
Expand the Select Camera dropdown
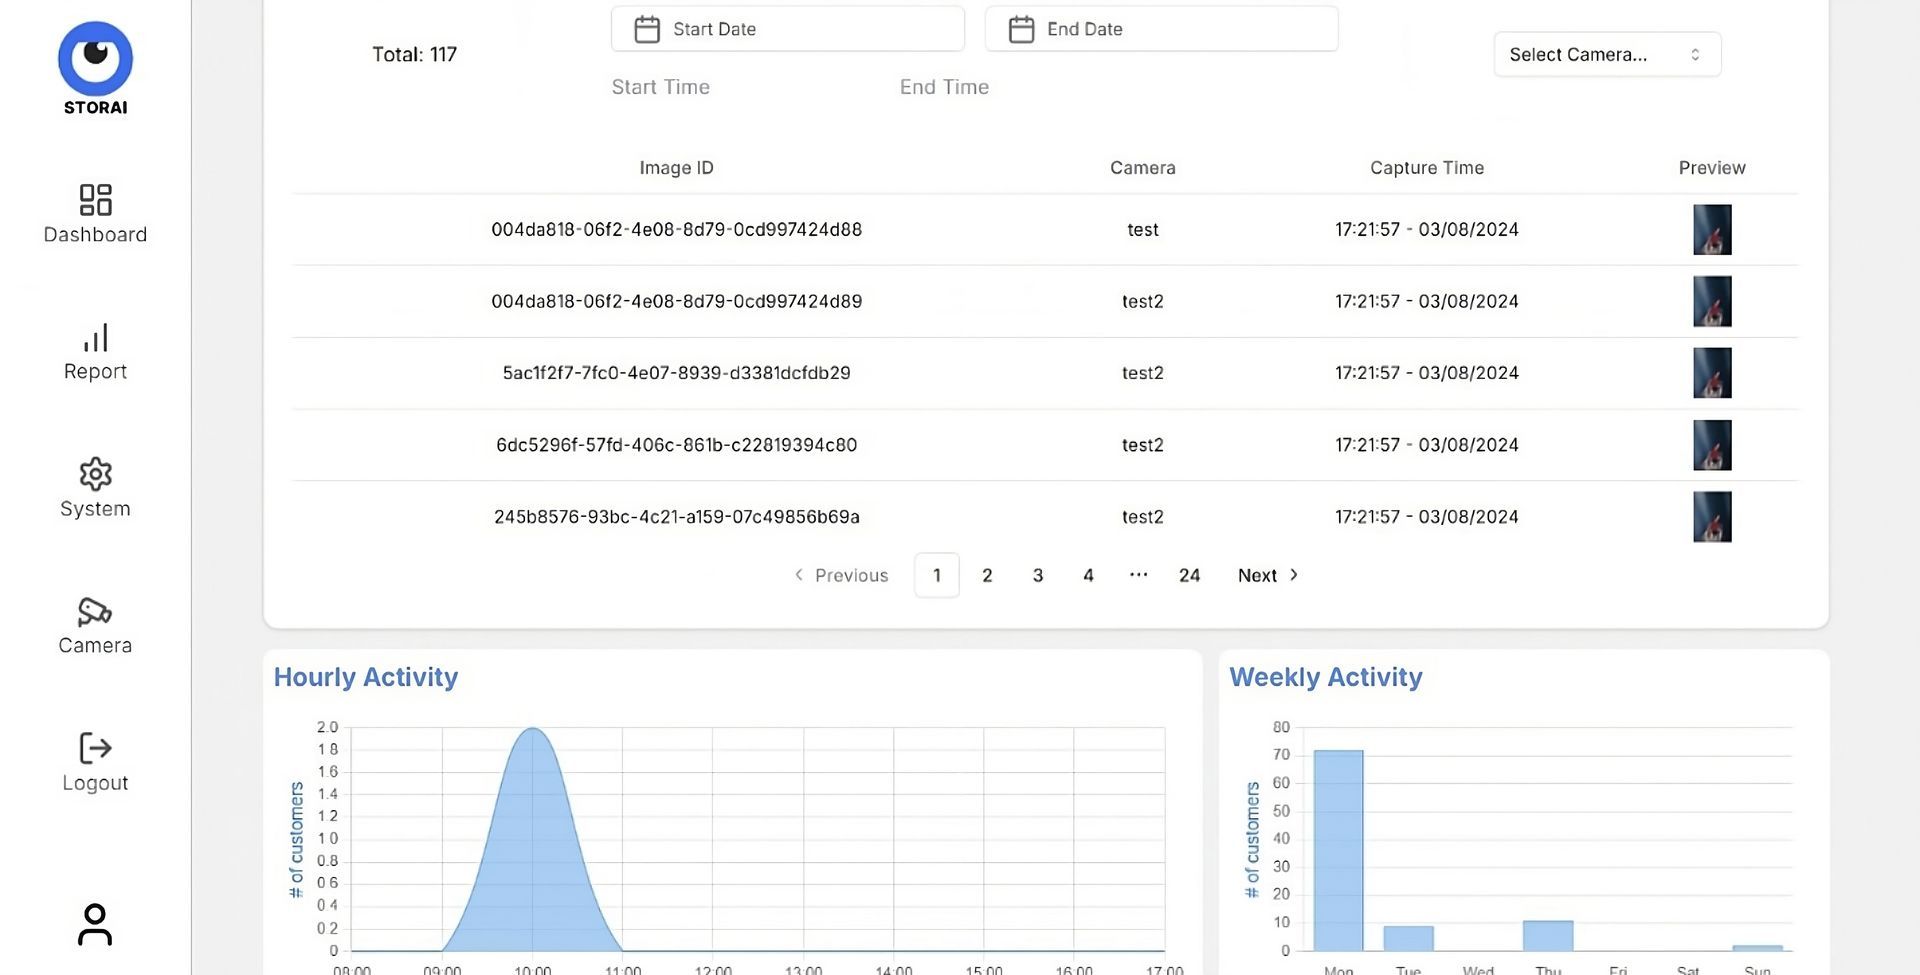1607,54
